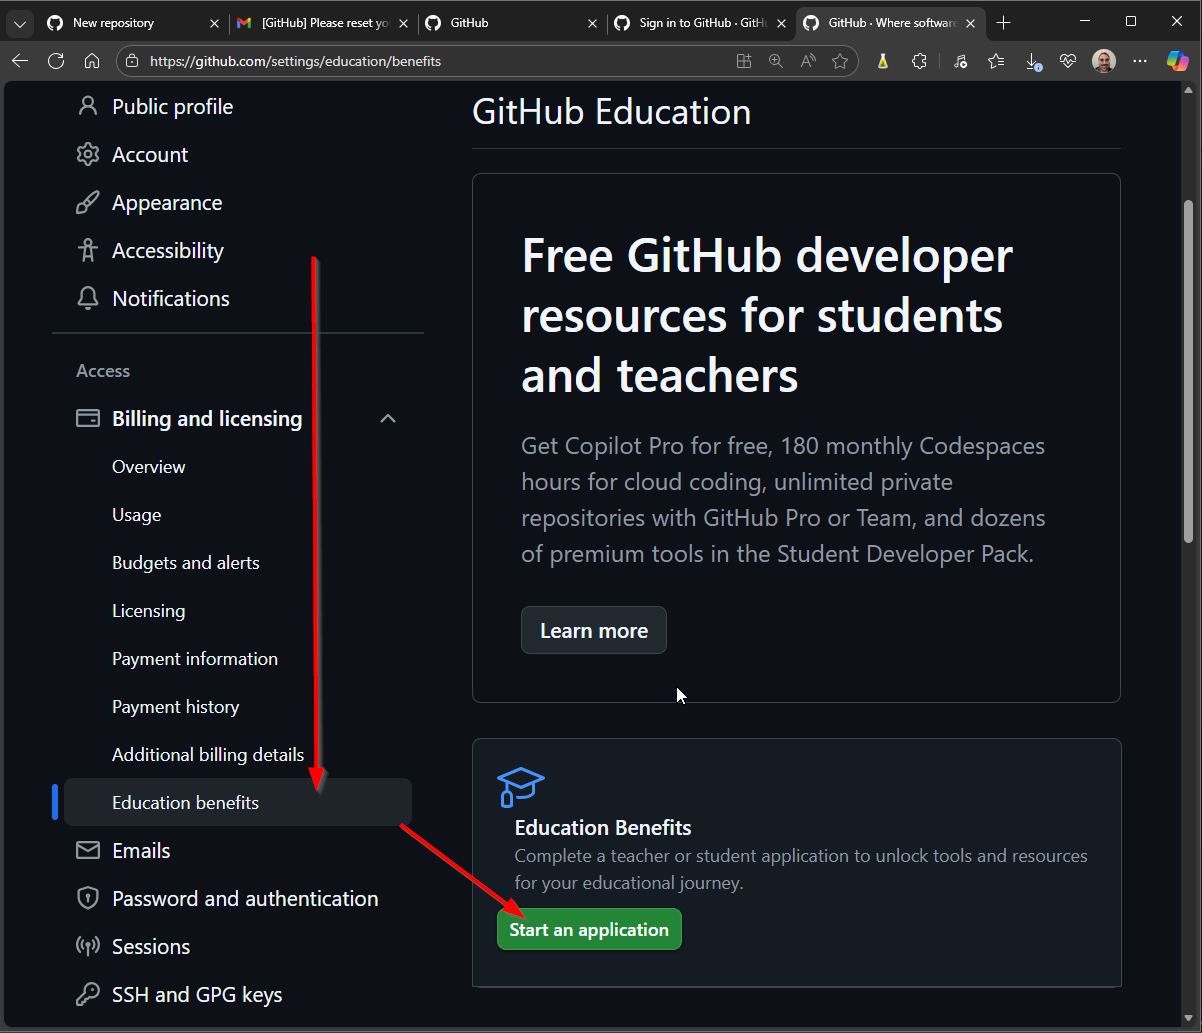Open Notifications via bell icon
This screenshot has height=1033, width=1202.
tap(88, 299)
